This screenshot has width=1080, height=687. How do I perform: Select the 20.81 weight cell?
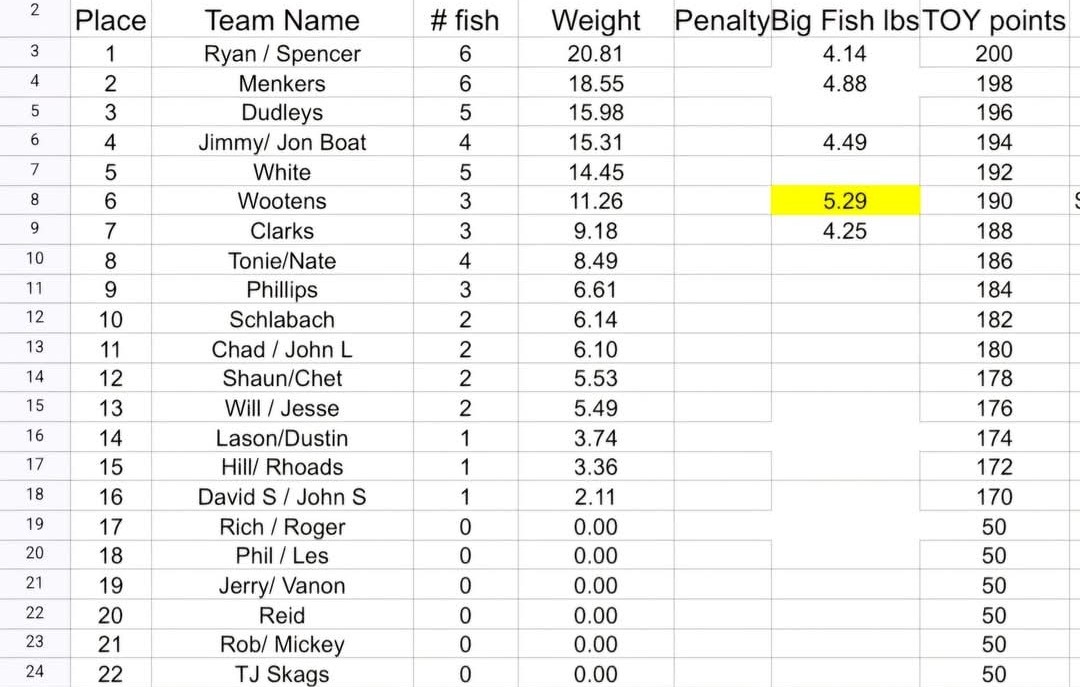pyautogui.click(x=596, y=54)
